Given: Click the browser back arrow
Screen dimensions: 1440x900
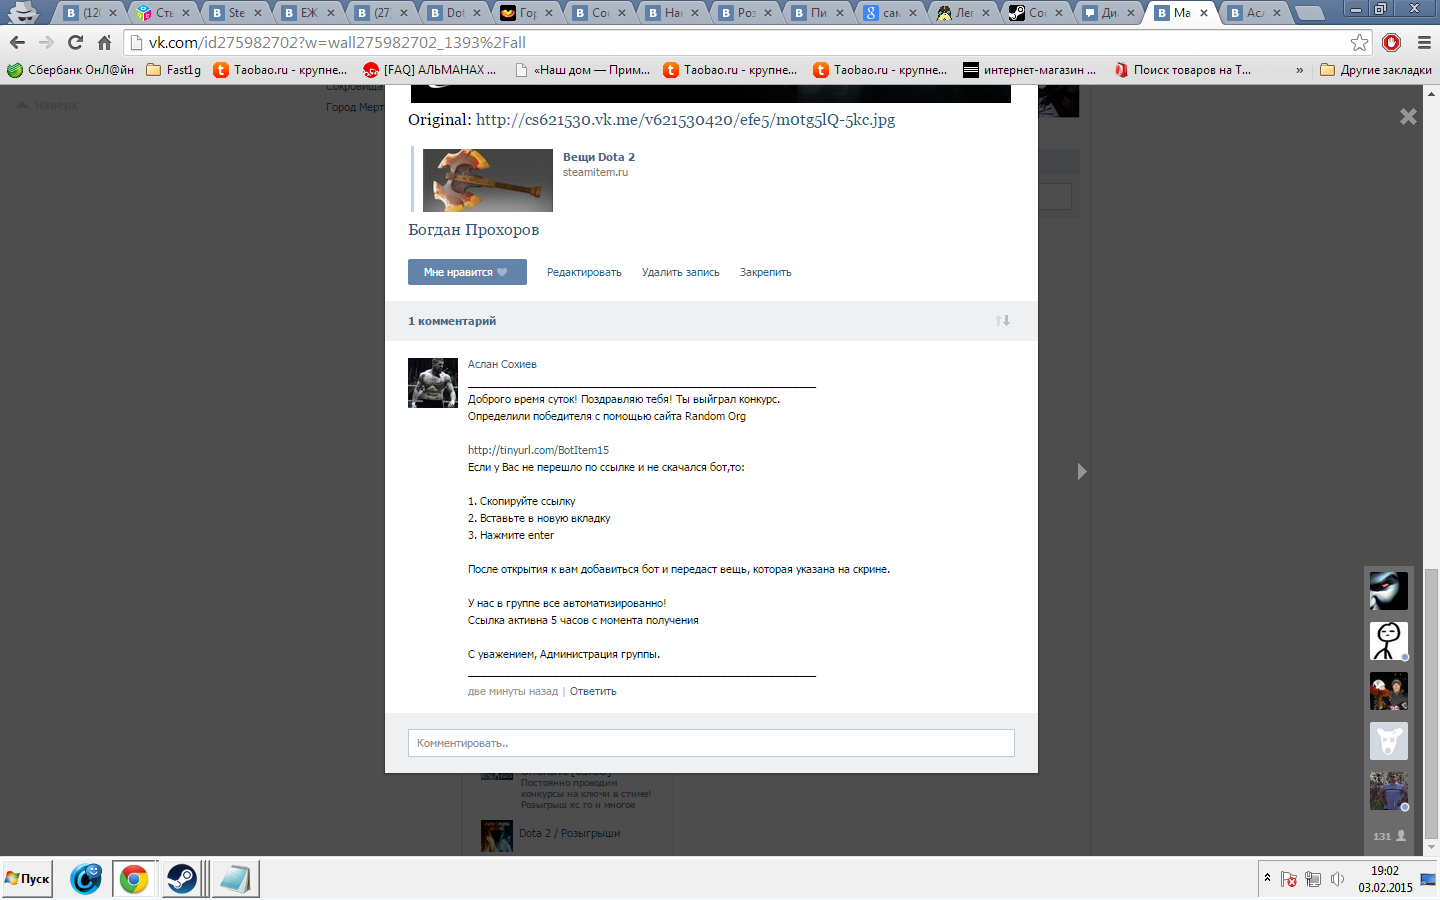Looking at the screenshot, I should pos(17,43).
